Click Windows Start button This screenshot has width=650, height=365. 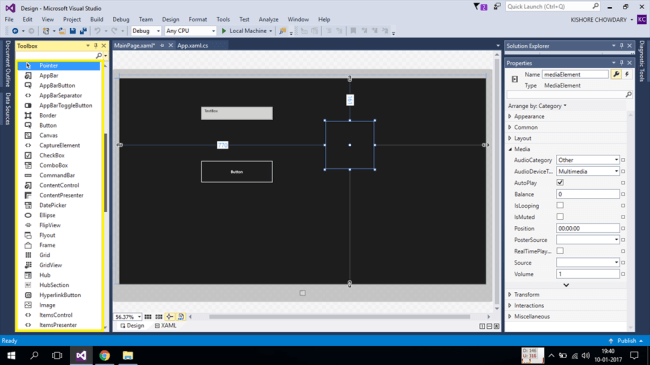pos(11,355)
